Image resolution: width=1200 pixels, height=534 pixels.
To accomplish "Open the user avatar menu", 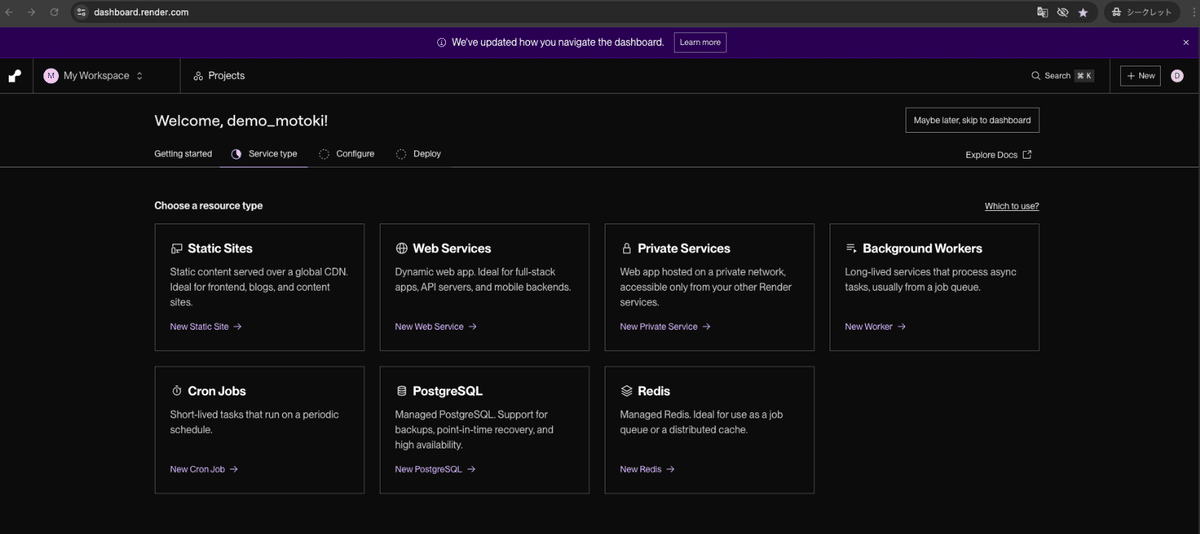I will (x=1177, y=76).
